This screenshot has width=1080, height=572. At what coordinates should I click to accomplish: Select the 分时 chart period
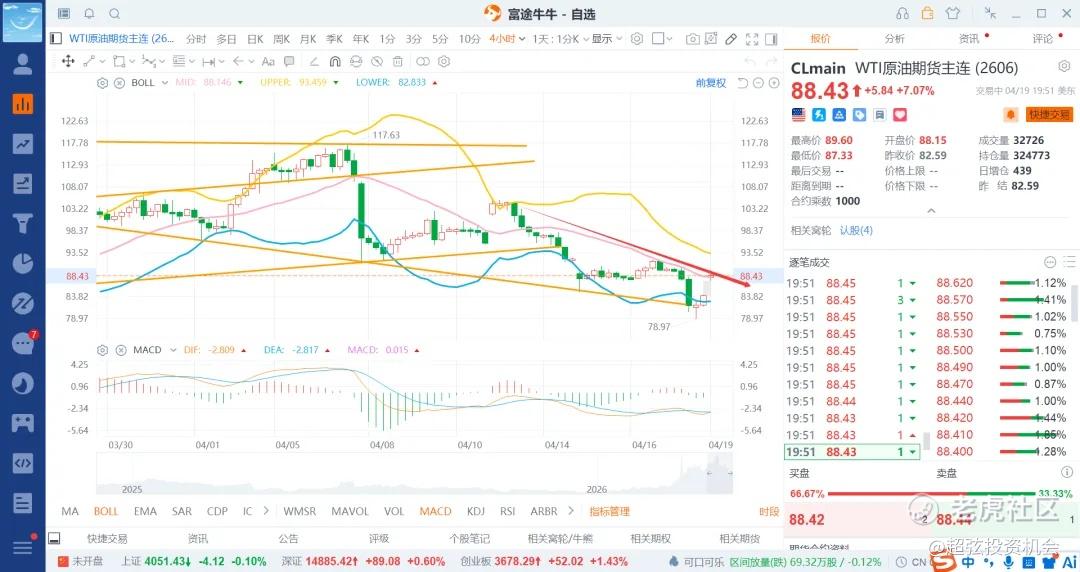(x=196, y=39)
